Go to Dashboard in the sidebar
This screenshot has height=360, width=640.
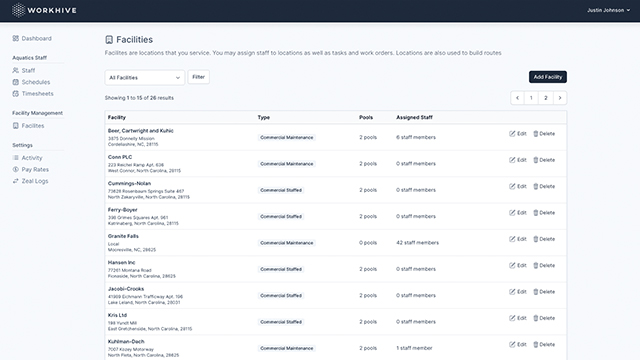pyautogui.click(x=32, y=38)
